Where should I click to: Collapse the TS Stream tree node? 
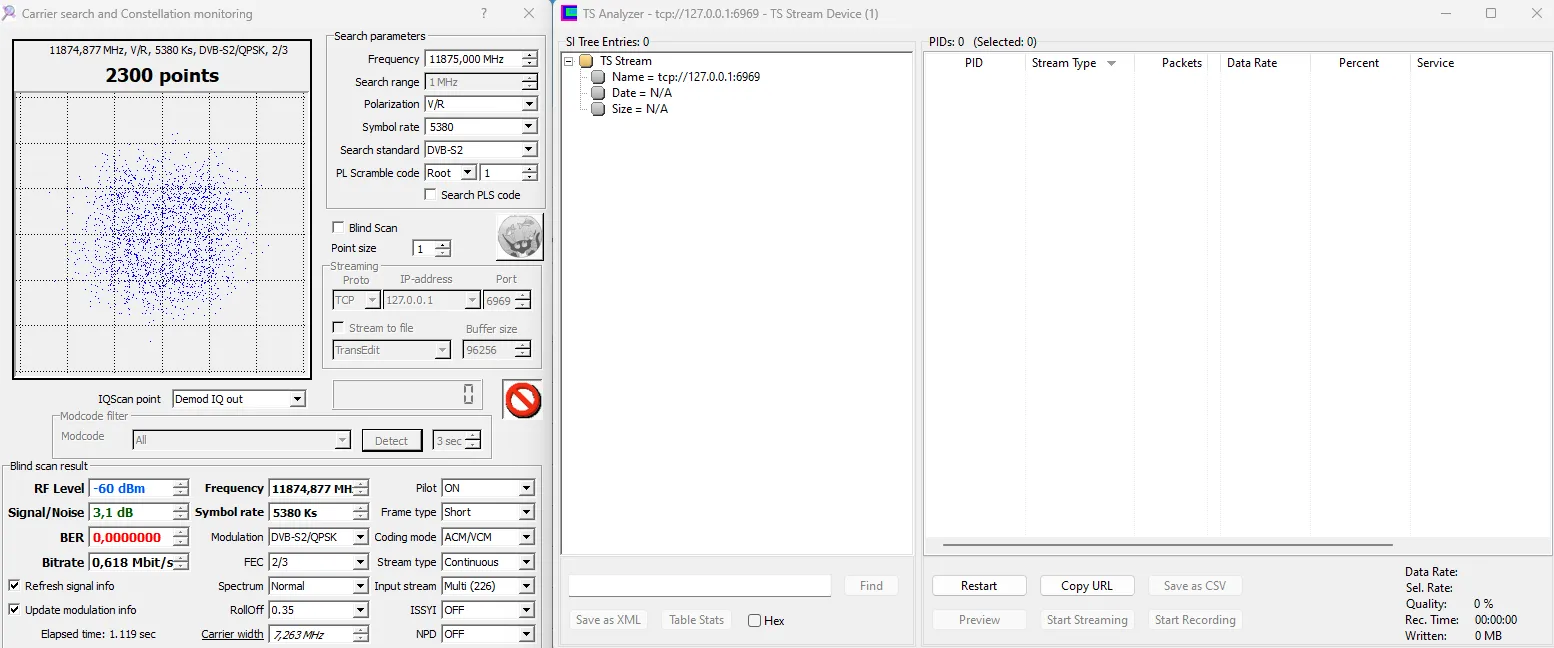[569, 61]
